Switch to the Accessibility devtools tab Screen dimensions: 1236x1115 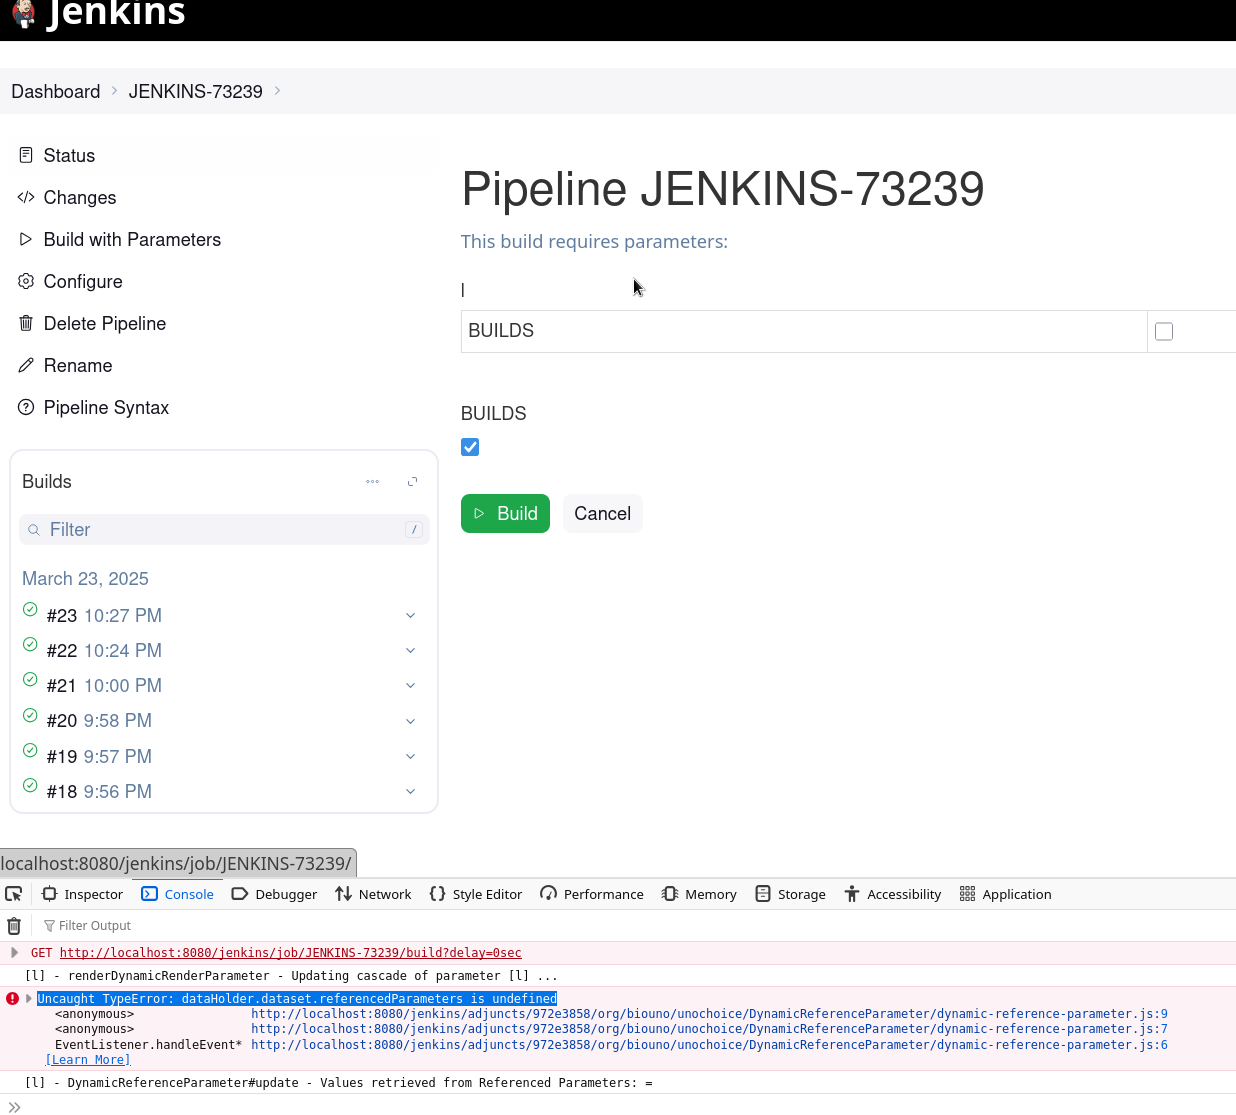[x=892, y=894]
